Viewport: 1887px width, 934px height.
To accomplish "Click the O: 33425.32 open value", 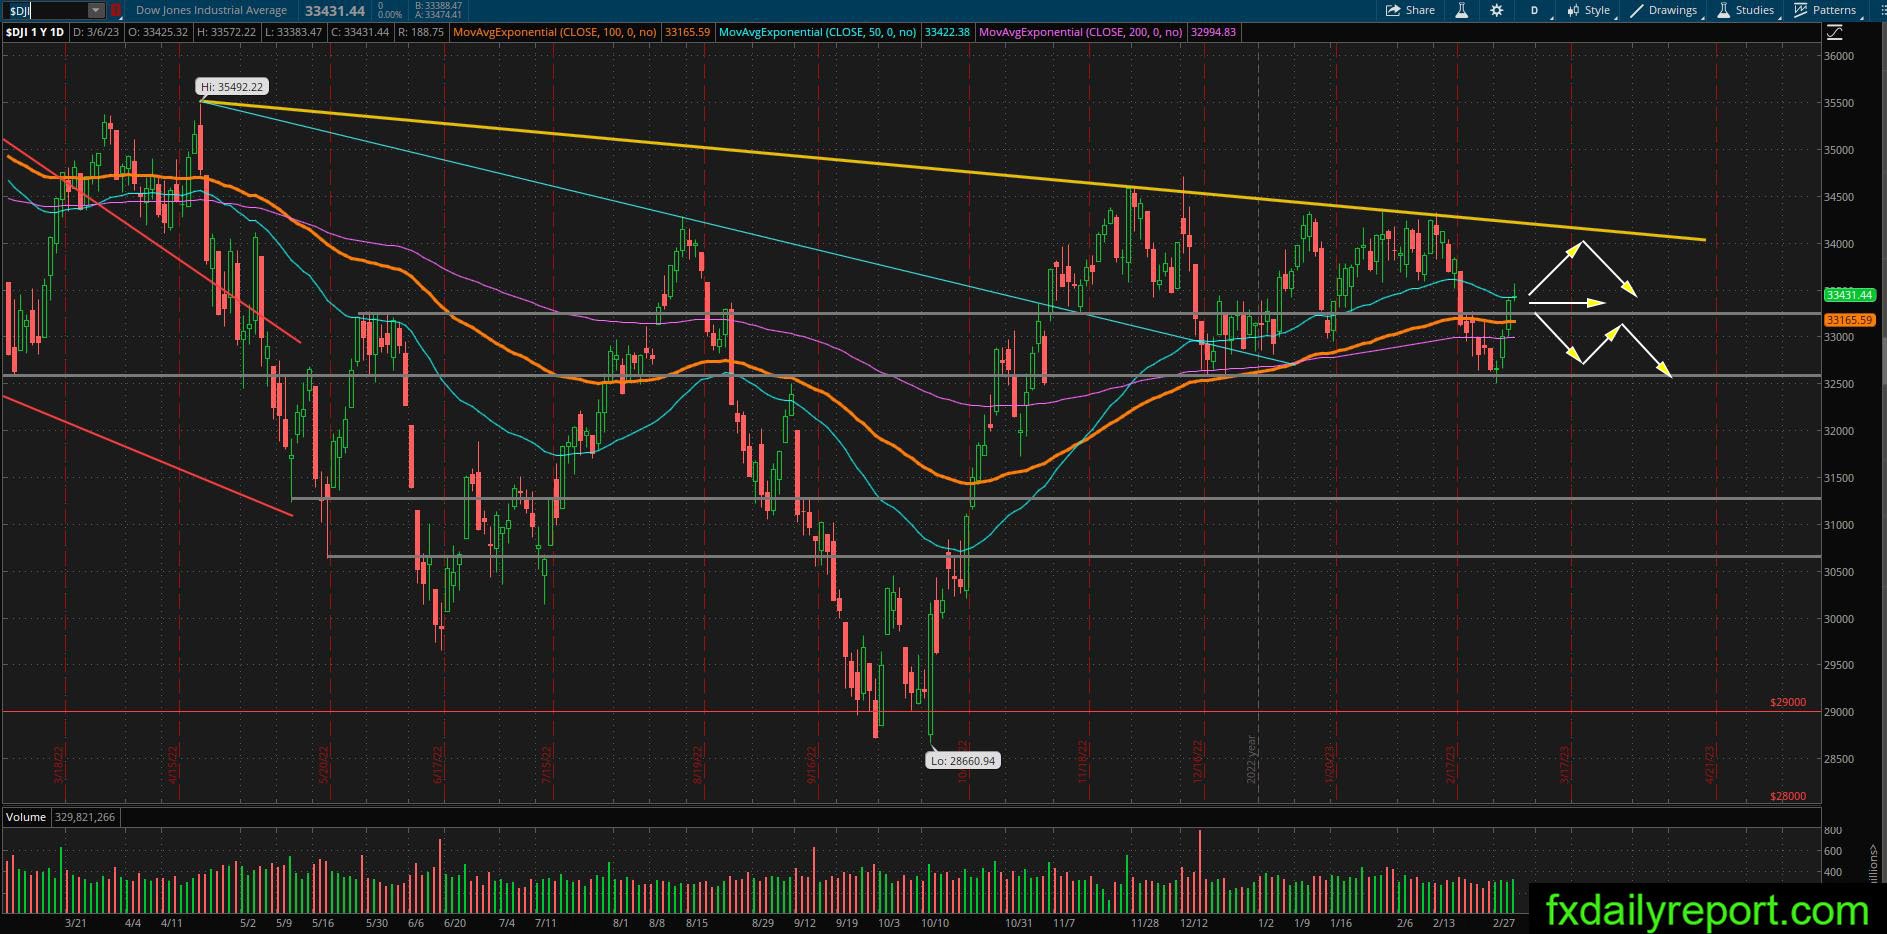I will pos(159,32).
